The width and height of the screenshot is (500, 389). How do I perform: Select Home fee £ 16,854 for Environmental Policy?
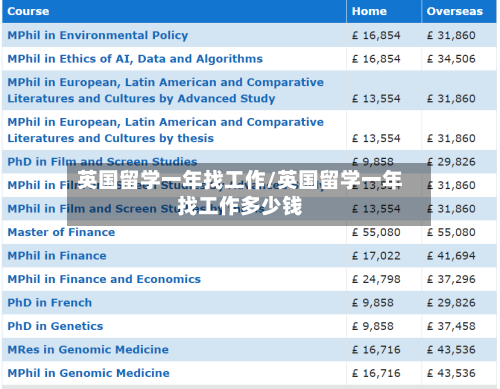point(376,35)
